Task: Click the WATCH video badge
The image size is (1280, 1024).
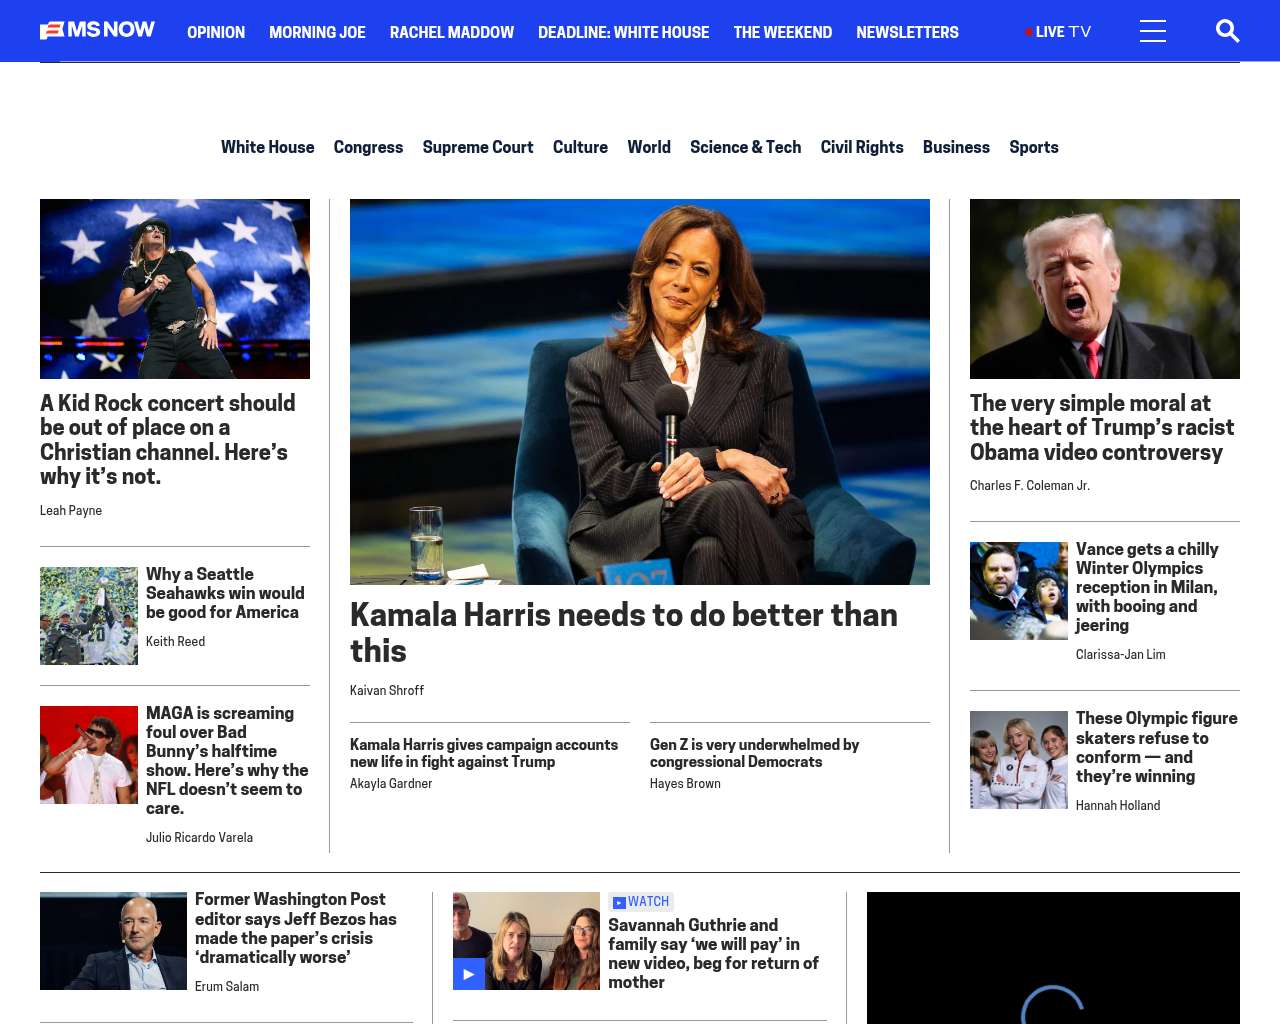Action: [x=641, y=902]
